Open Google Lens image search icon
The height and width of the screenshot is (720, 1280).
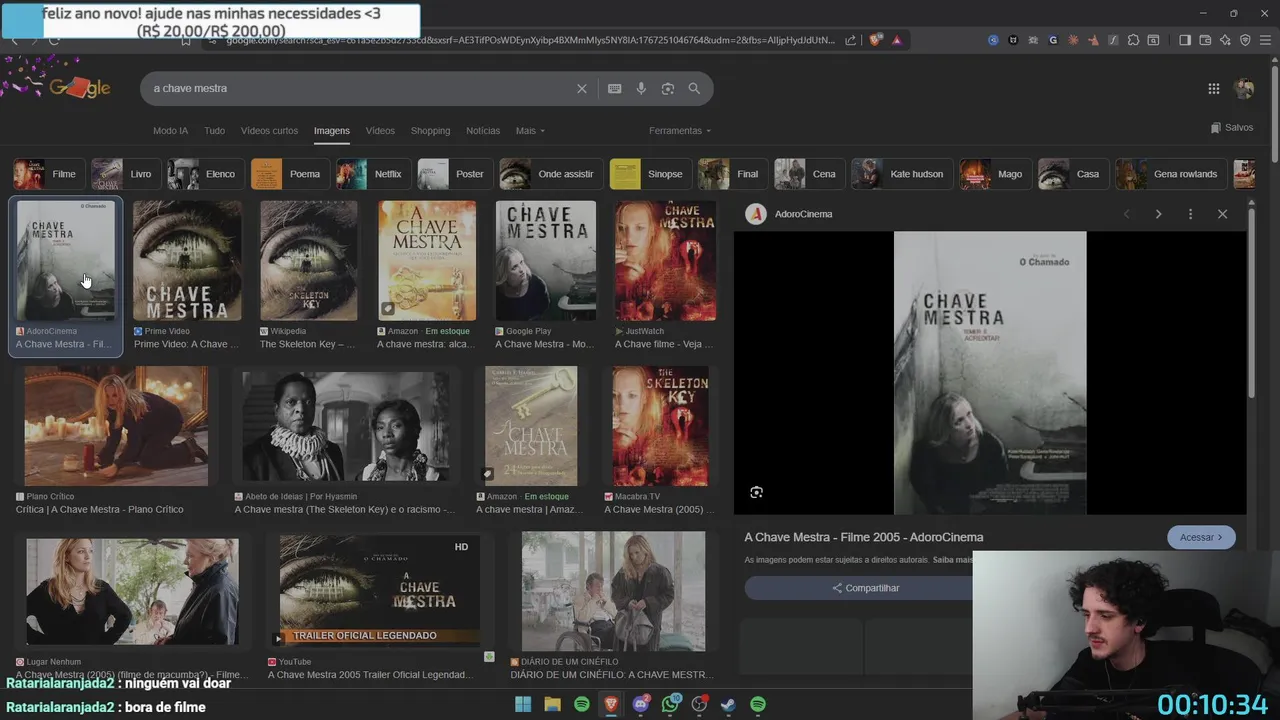668,89
